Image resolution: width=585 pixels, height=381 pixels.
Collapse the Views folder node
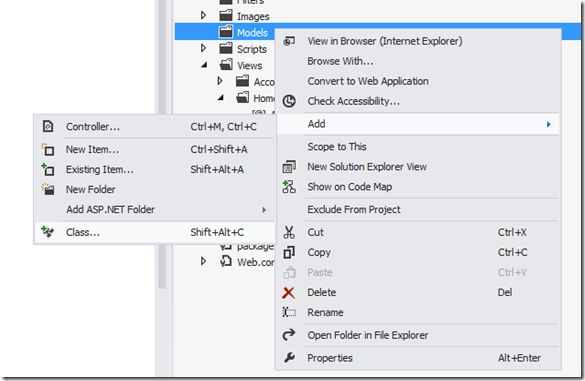coord(204,65)
